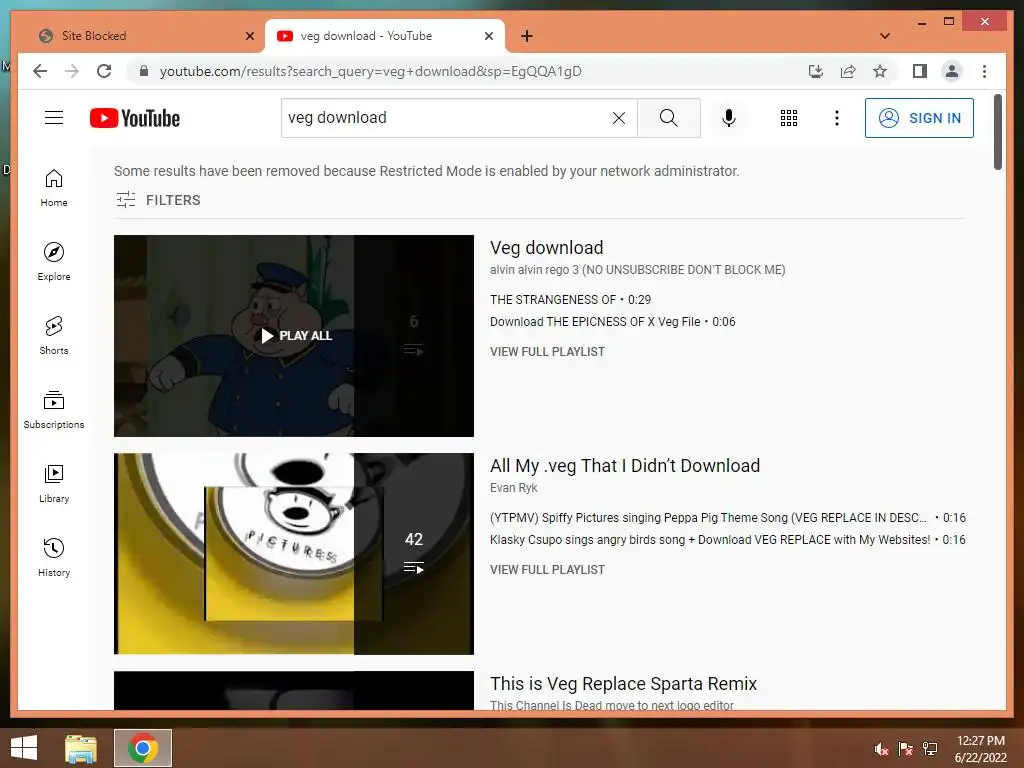This screenshot has height=768, width=1024.
Task: View site security lock icon
Action: (x=144, y=71)
